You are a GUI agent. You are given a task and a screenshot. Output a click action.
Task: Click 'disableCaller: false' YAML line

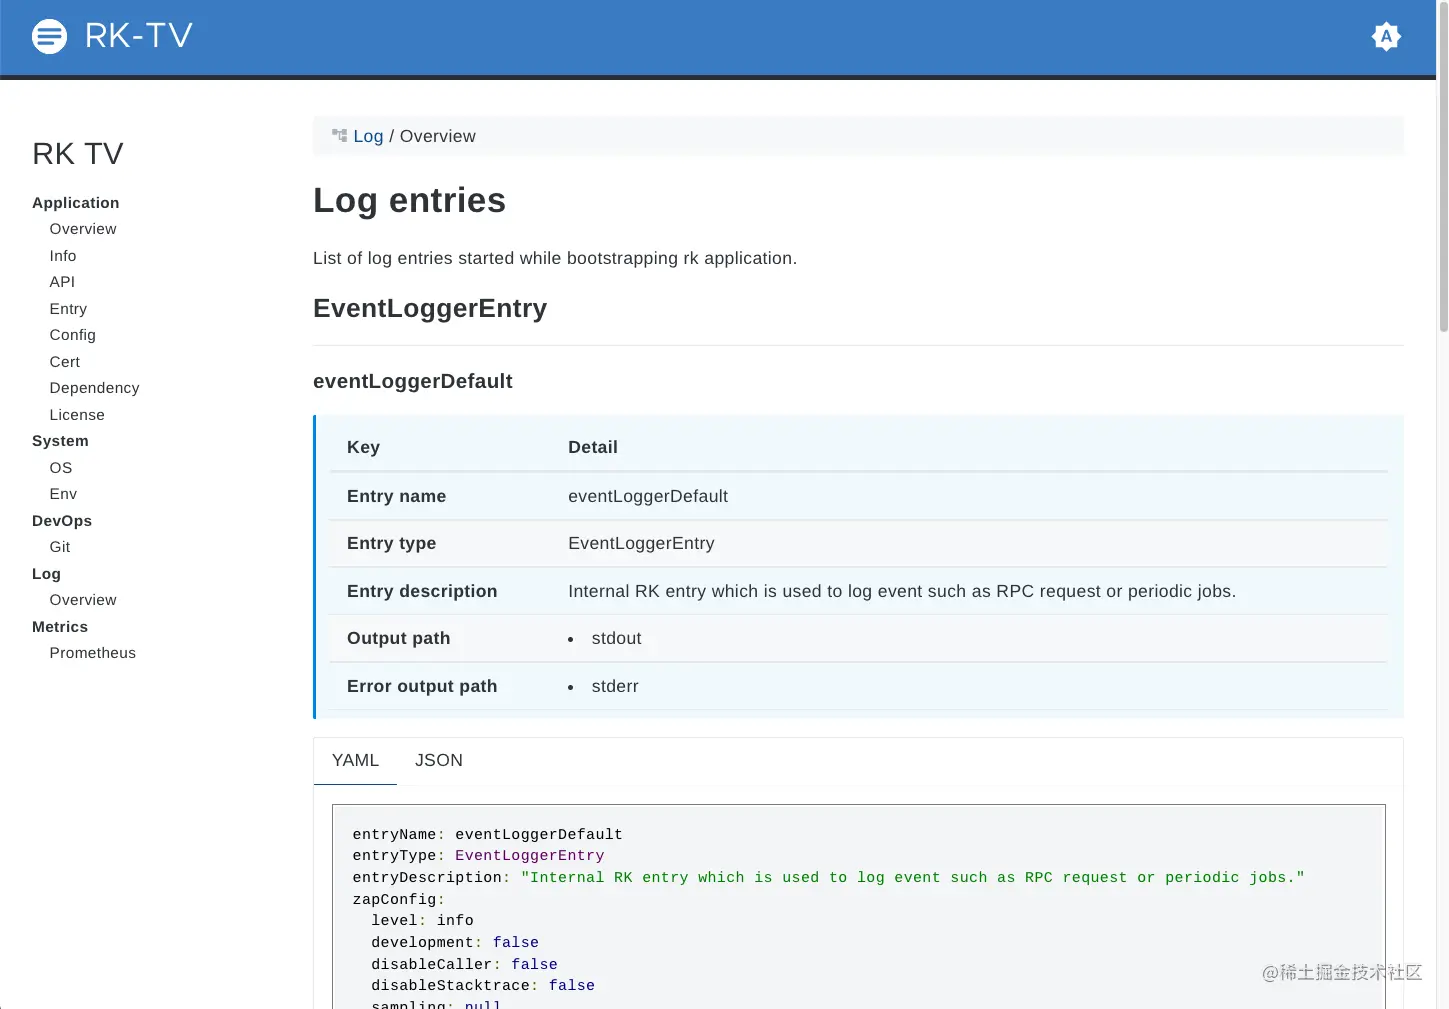coord(464,964)
